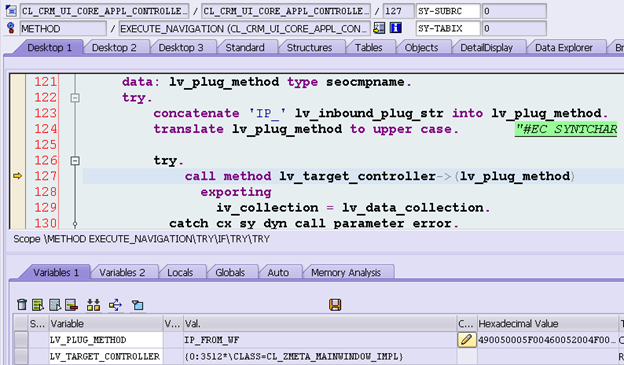The height and width of the screenshot is (365, 624).
Task: Click the Val. column header
Action: pyautogui.click(x=320, y=324)
